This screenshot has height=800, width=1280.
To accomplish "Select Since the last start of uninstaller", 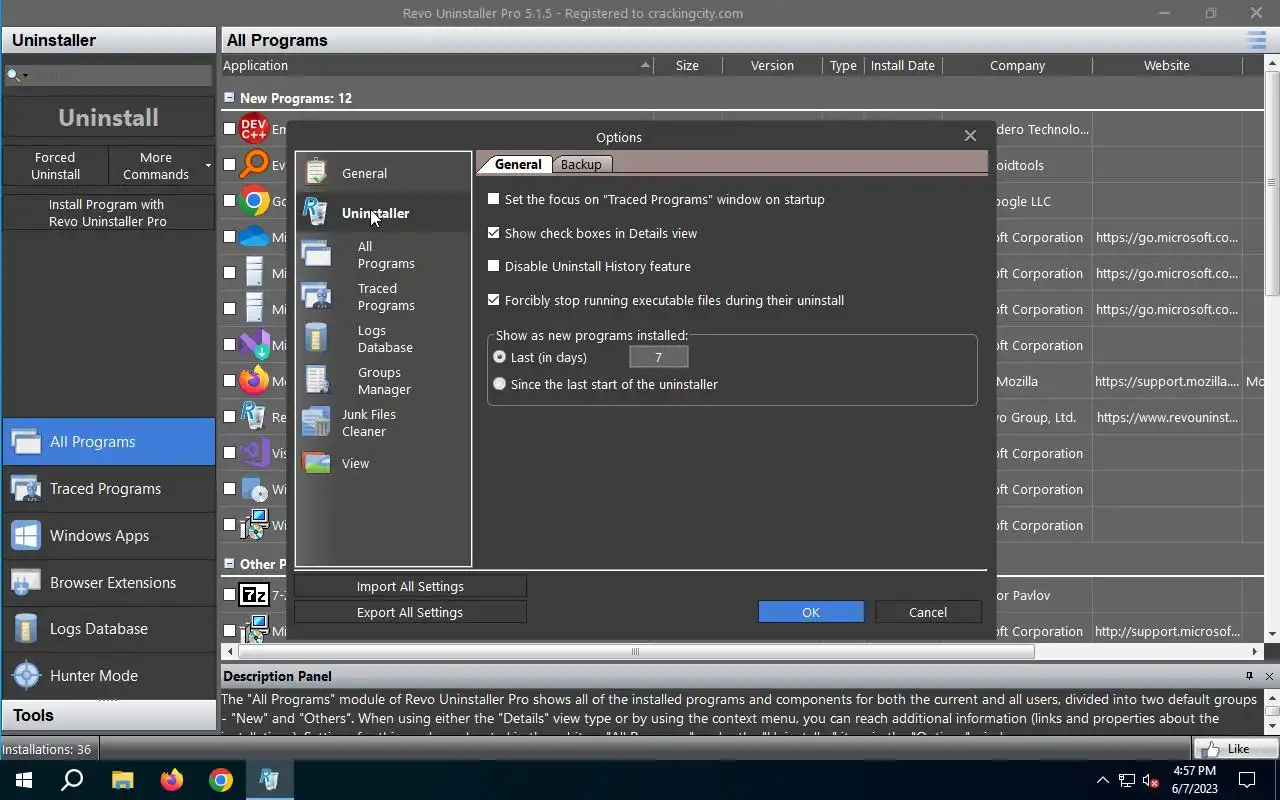I will [500, 384].
